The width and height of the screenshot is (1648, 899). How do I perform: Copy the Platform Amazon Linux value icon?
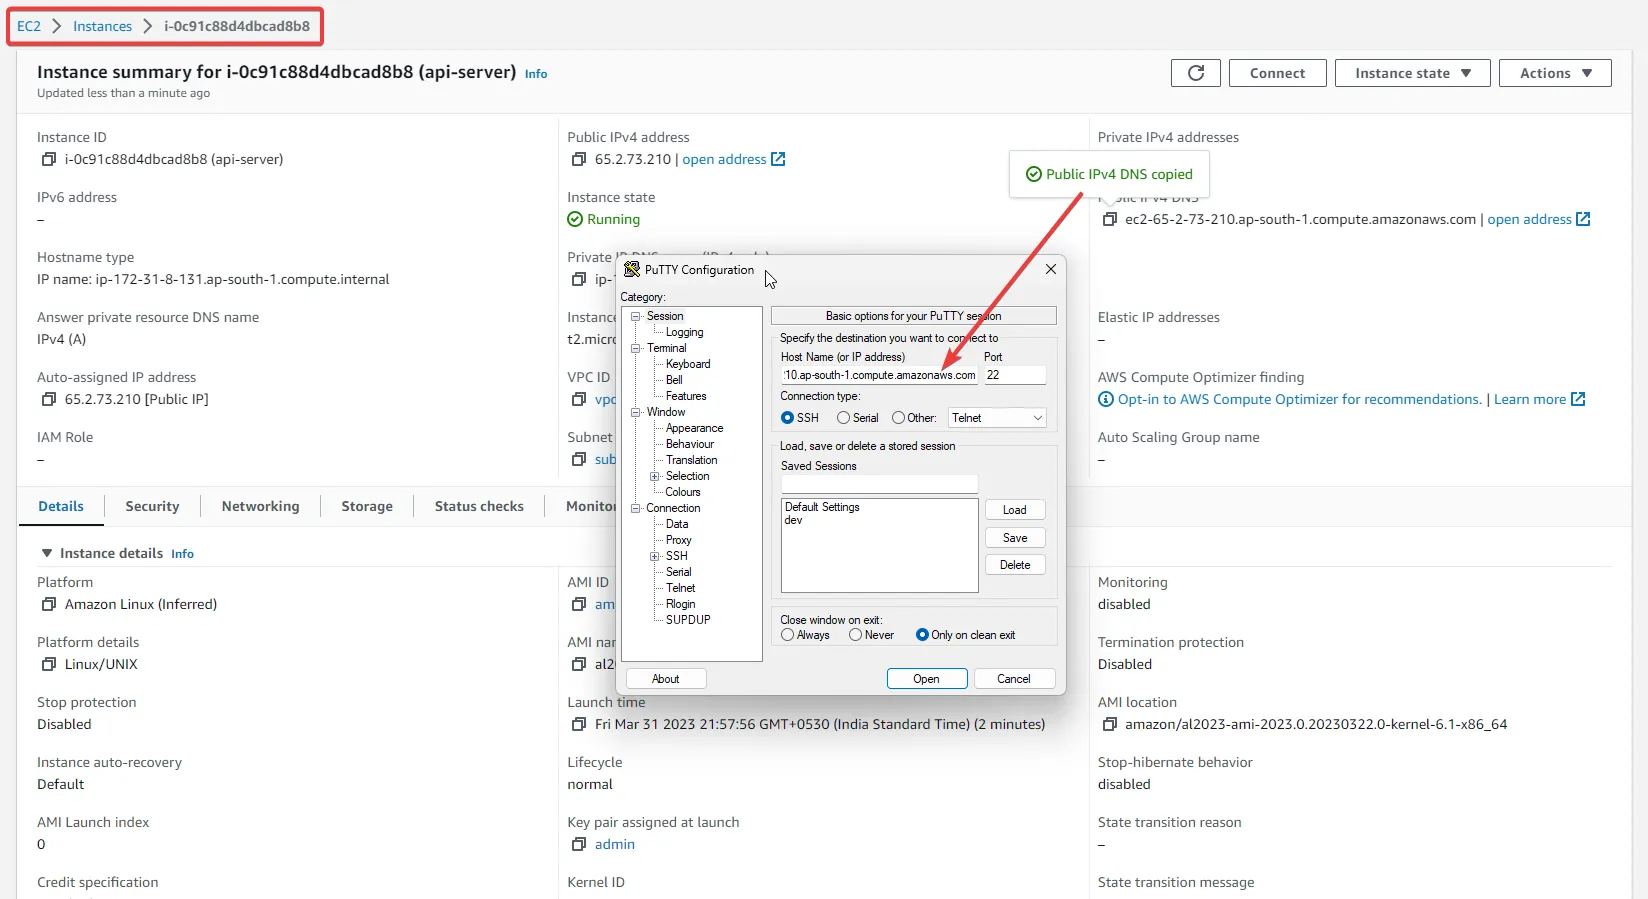pyautogui.click(x=48, y=604)
